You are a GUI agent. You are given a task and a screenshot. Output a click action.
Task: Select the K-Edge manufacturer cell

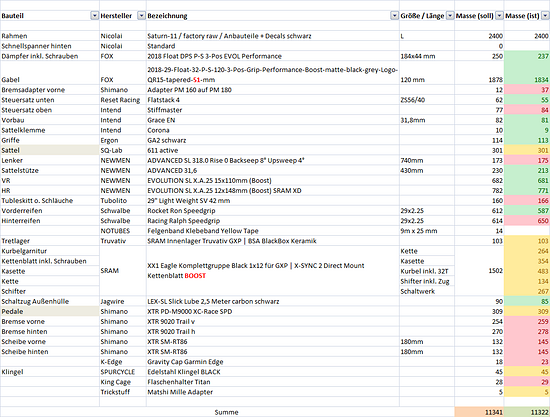pyautogui.click(x=123, y=362)
